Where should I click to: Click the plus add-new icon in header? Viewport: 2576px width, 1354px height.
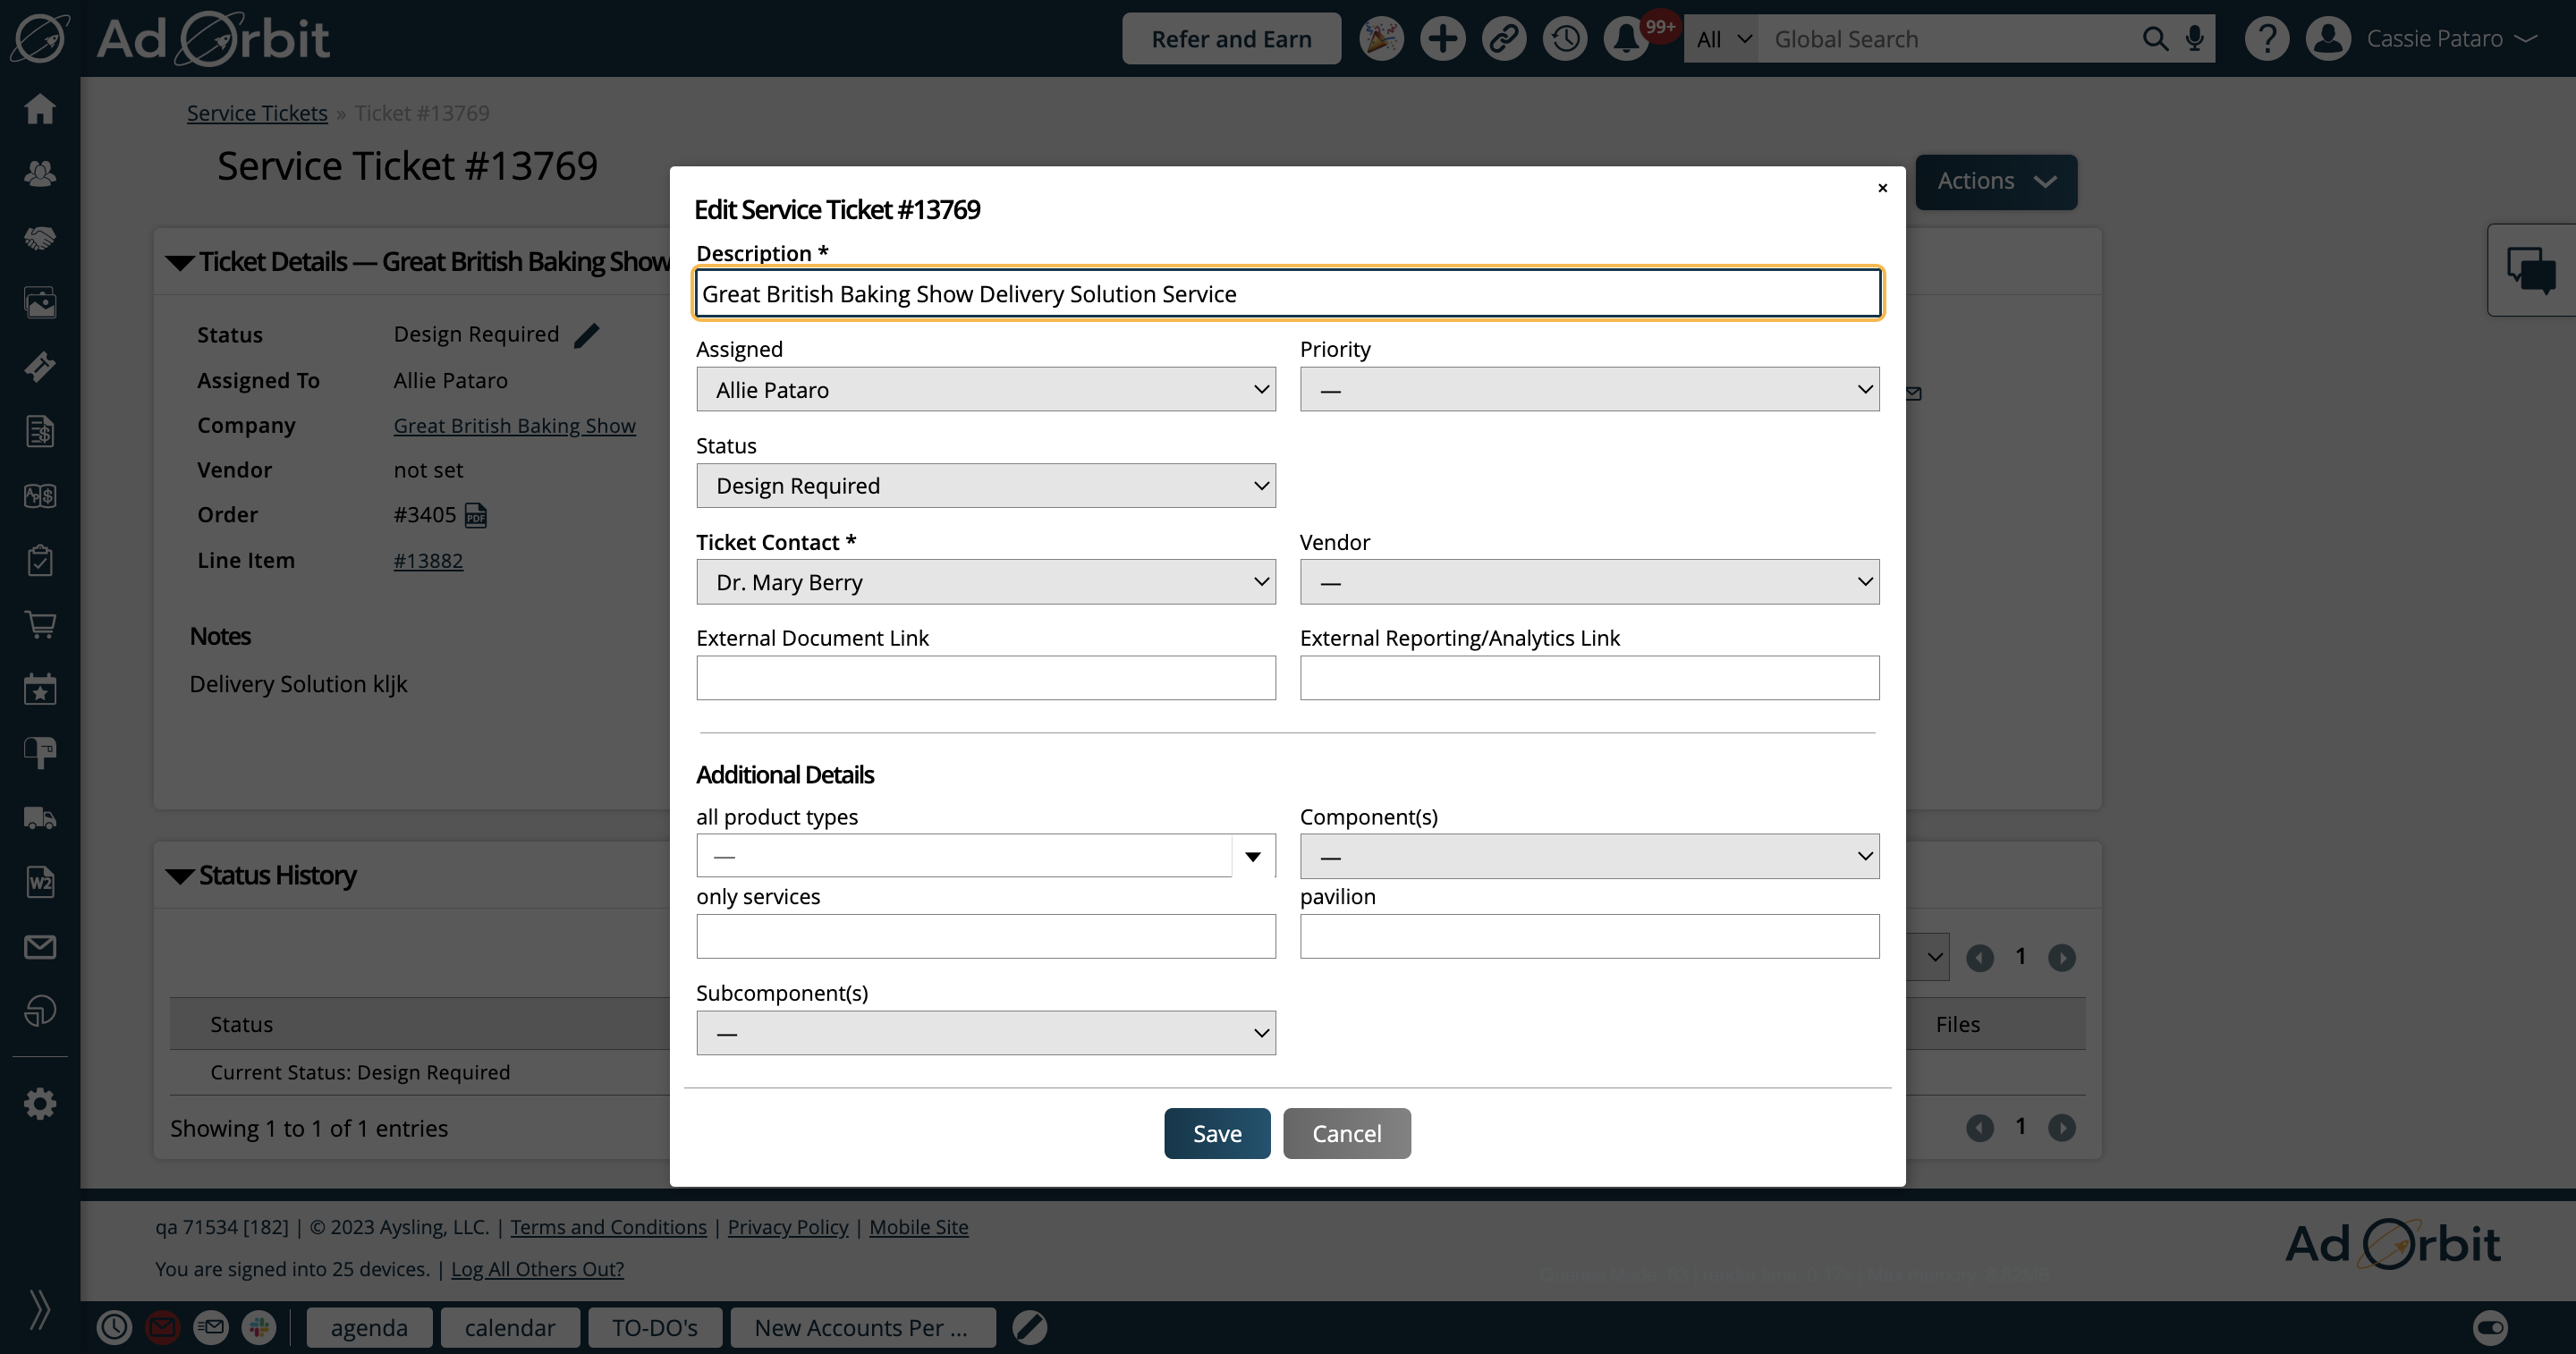pos(1442,39)
